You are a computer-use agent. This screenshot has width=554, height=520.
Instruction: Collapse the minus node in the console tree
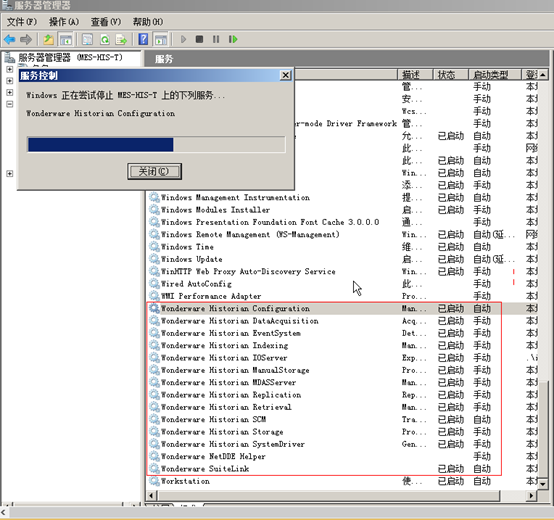(10, 104)
